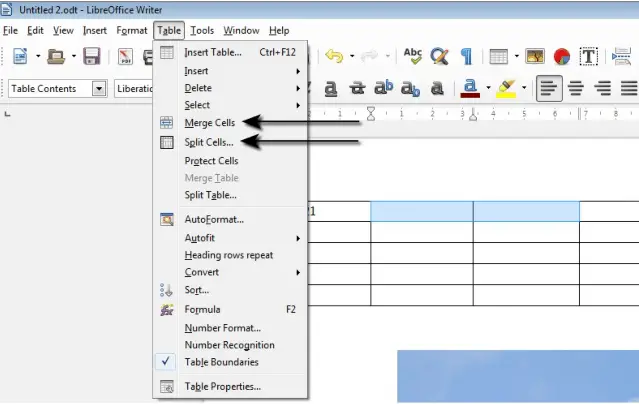Apply the yellow highlighting color button
This screenshot has width=639, height=404.
click(506, 88)
